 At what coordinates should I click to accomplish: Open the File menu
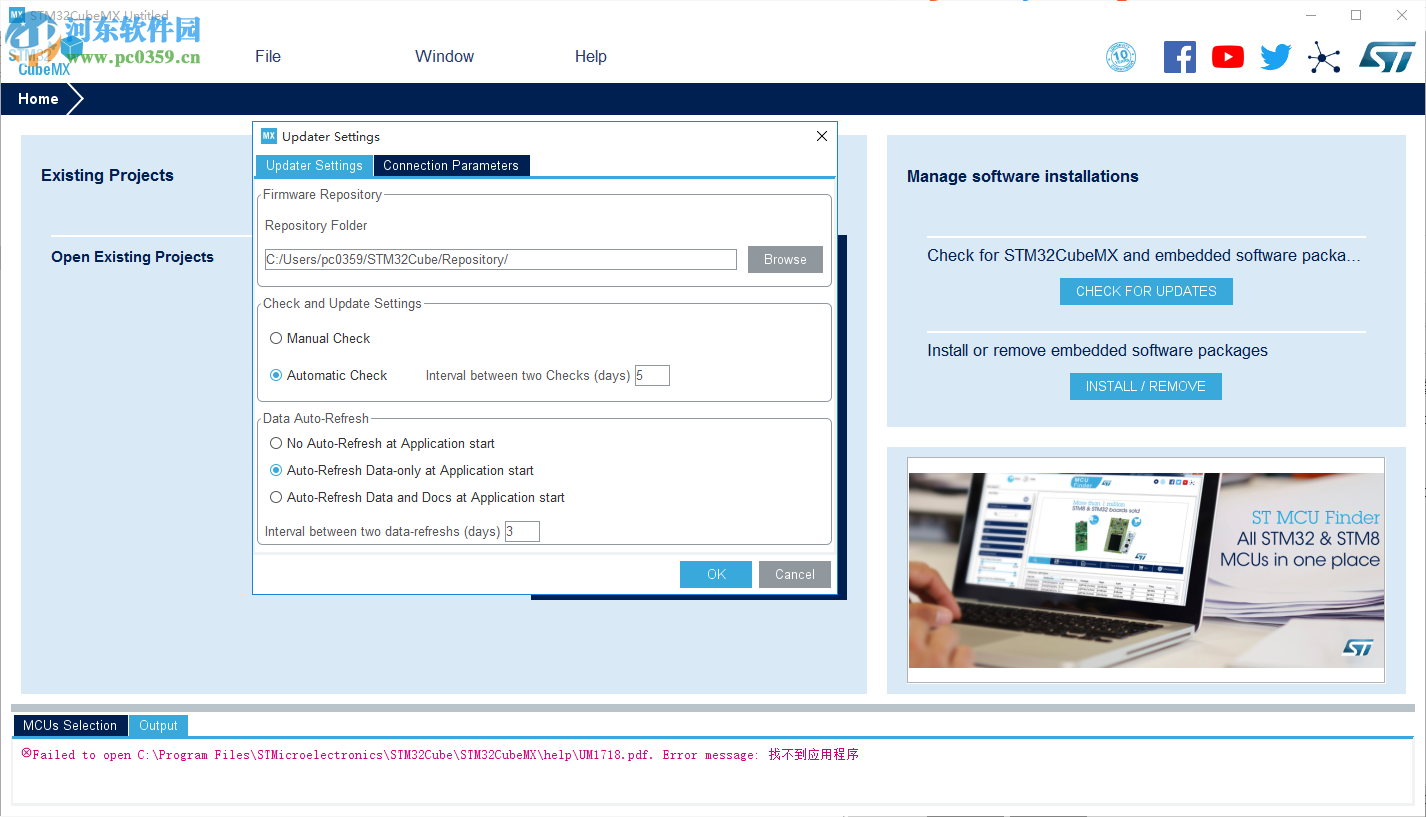click(267, 56)
